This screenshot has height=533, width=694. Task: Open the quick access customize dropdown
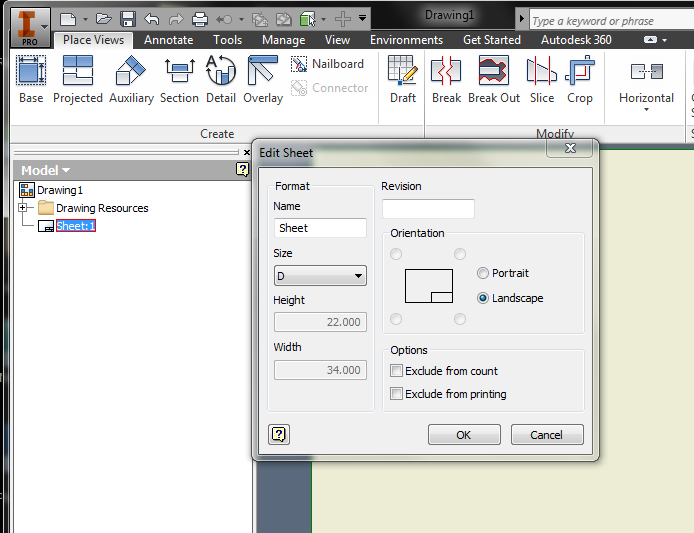362,19
